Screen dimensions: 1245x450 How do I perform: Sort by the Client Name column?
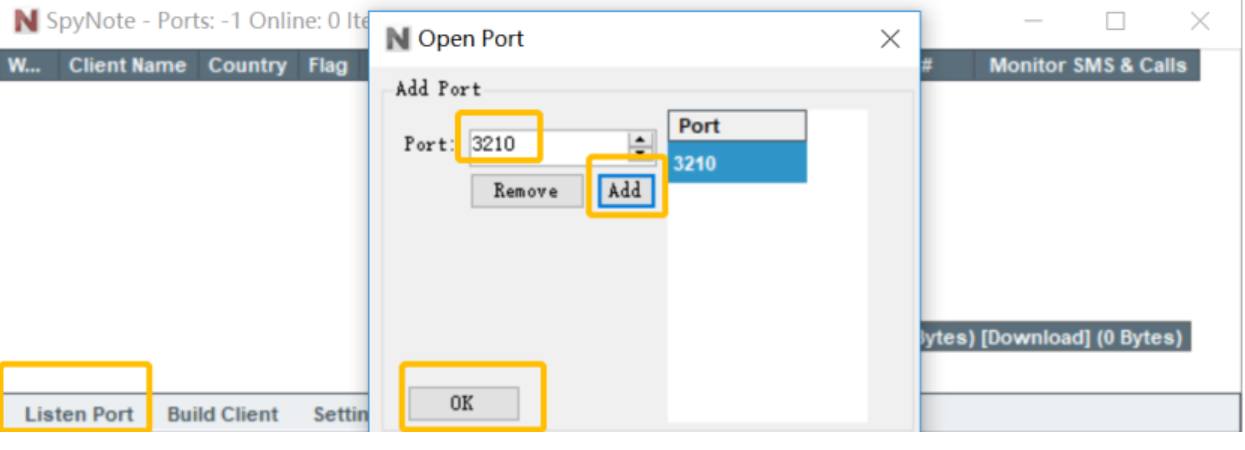[127, 66]
